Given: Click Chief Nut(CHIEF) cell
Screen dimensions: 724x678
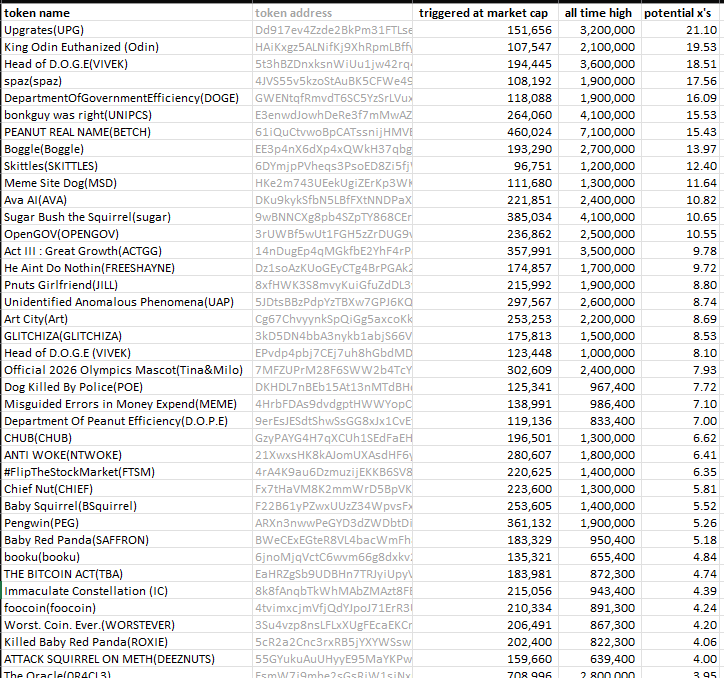Looking at the screenshot, I should point(127,489).
